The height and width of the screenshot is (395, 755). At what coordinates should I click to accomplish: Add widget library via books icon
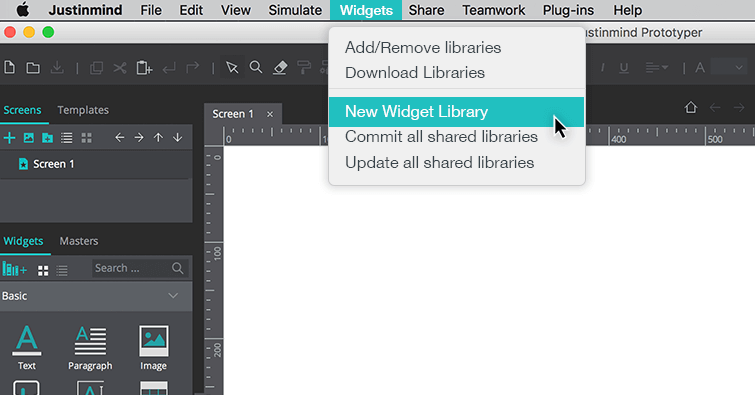tap(14, 269)
